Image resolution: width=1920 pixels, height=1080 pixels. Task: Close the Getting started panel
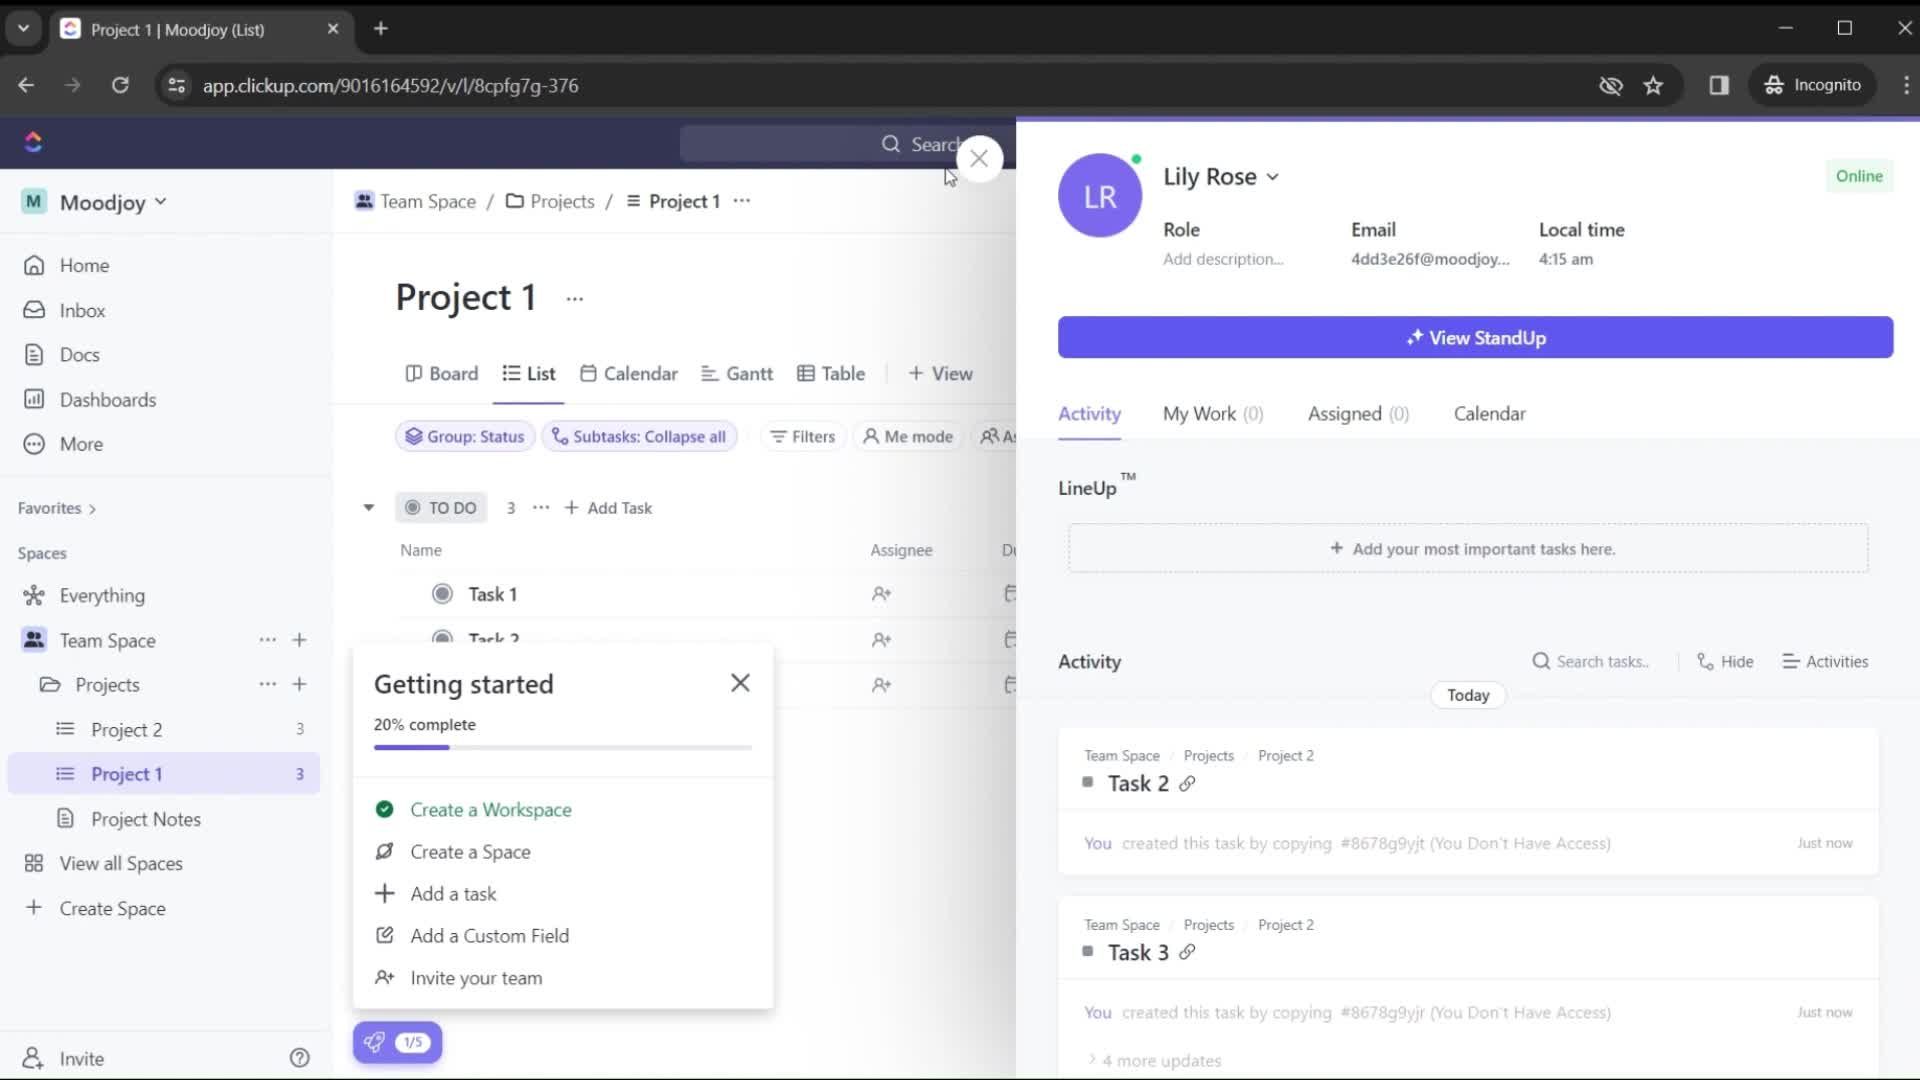[740, 683]
